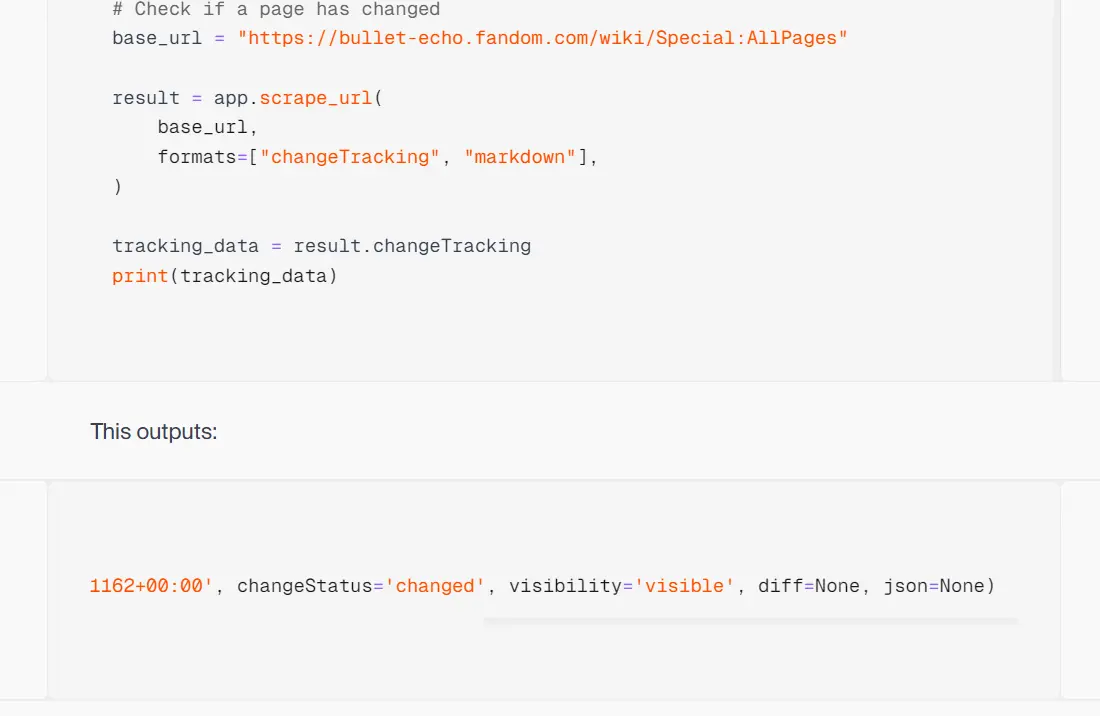Click the comment "# Check if a page has changed"
1100x716 pixels.
point(276,9)
